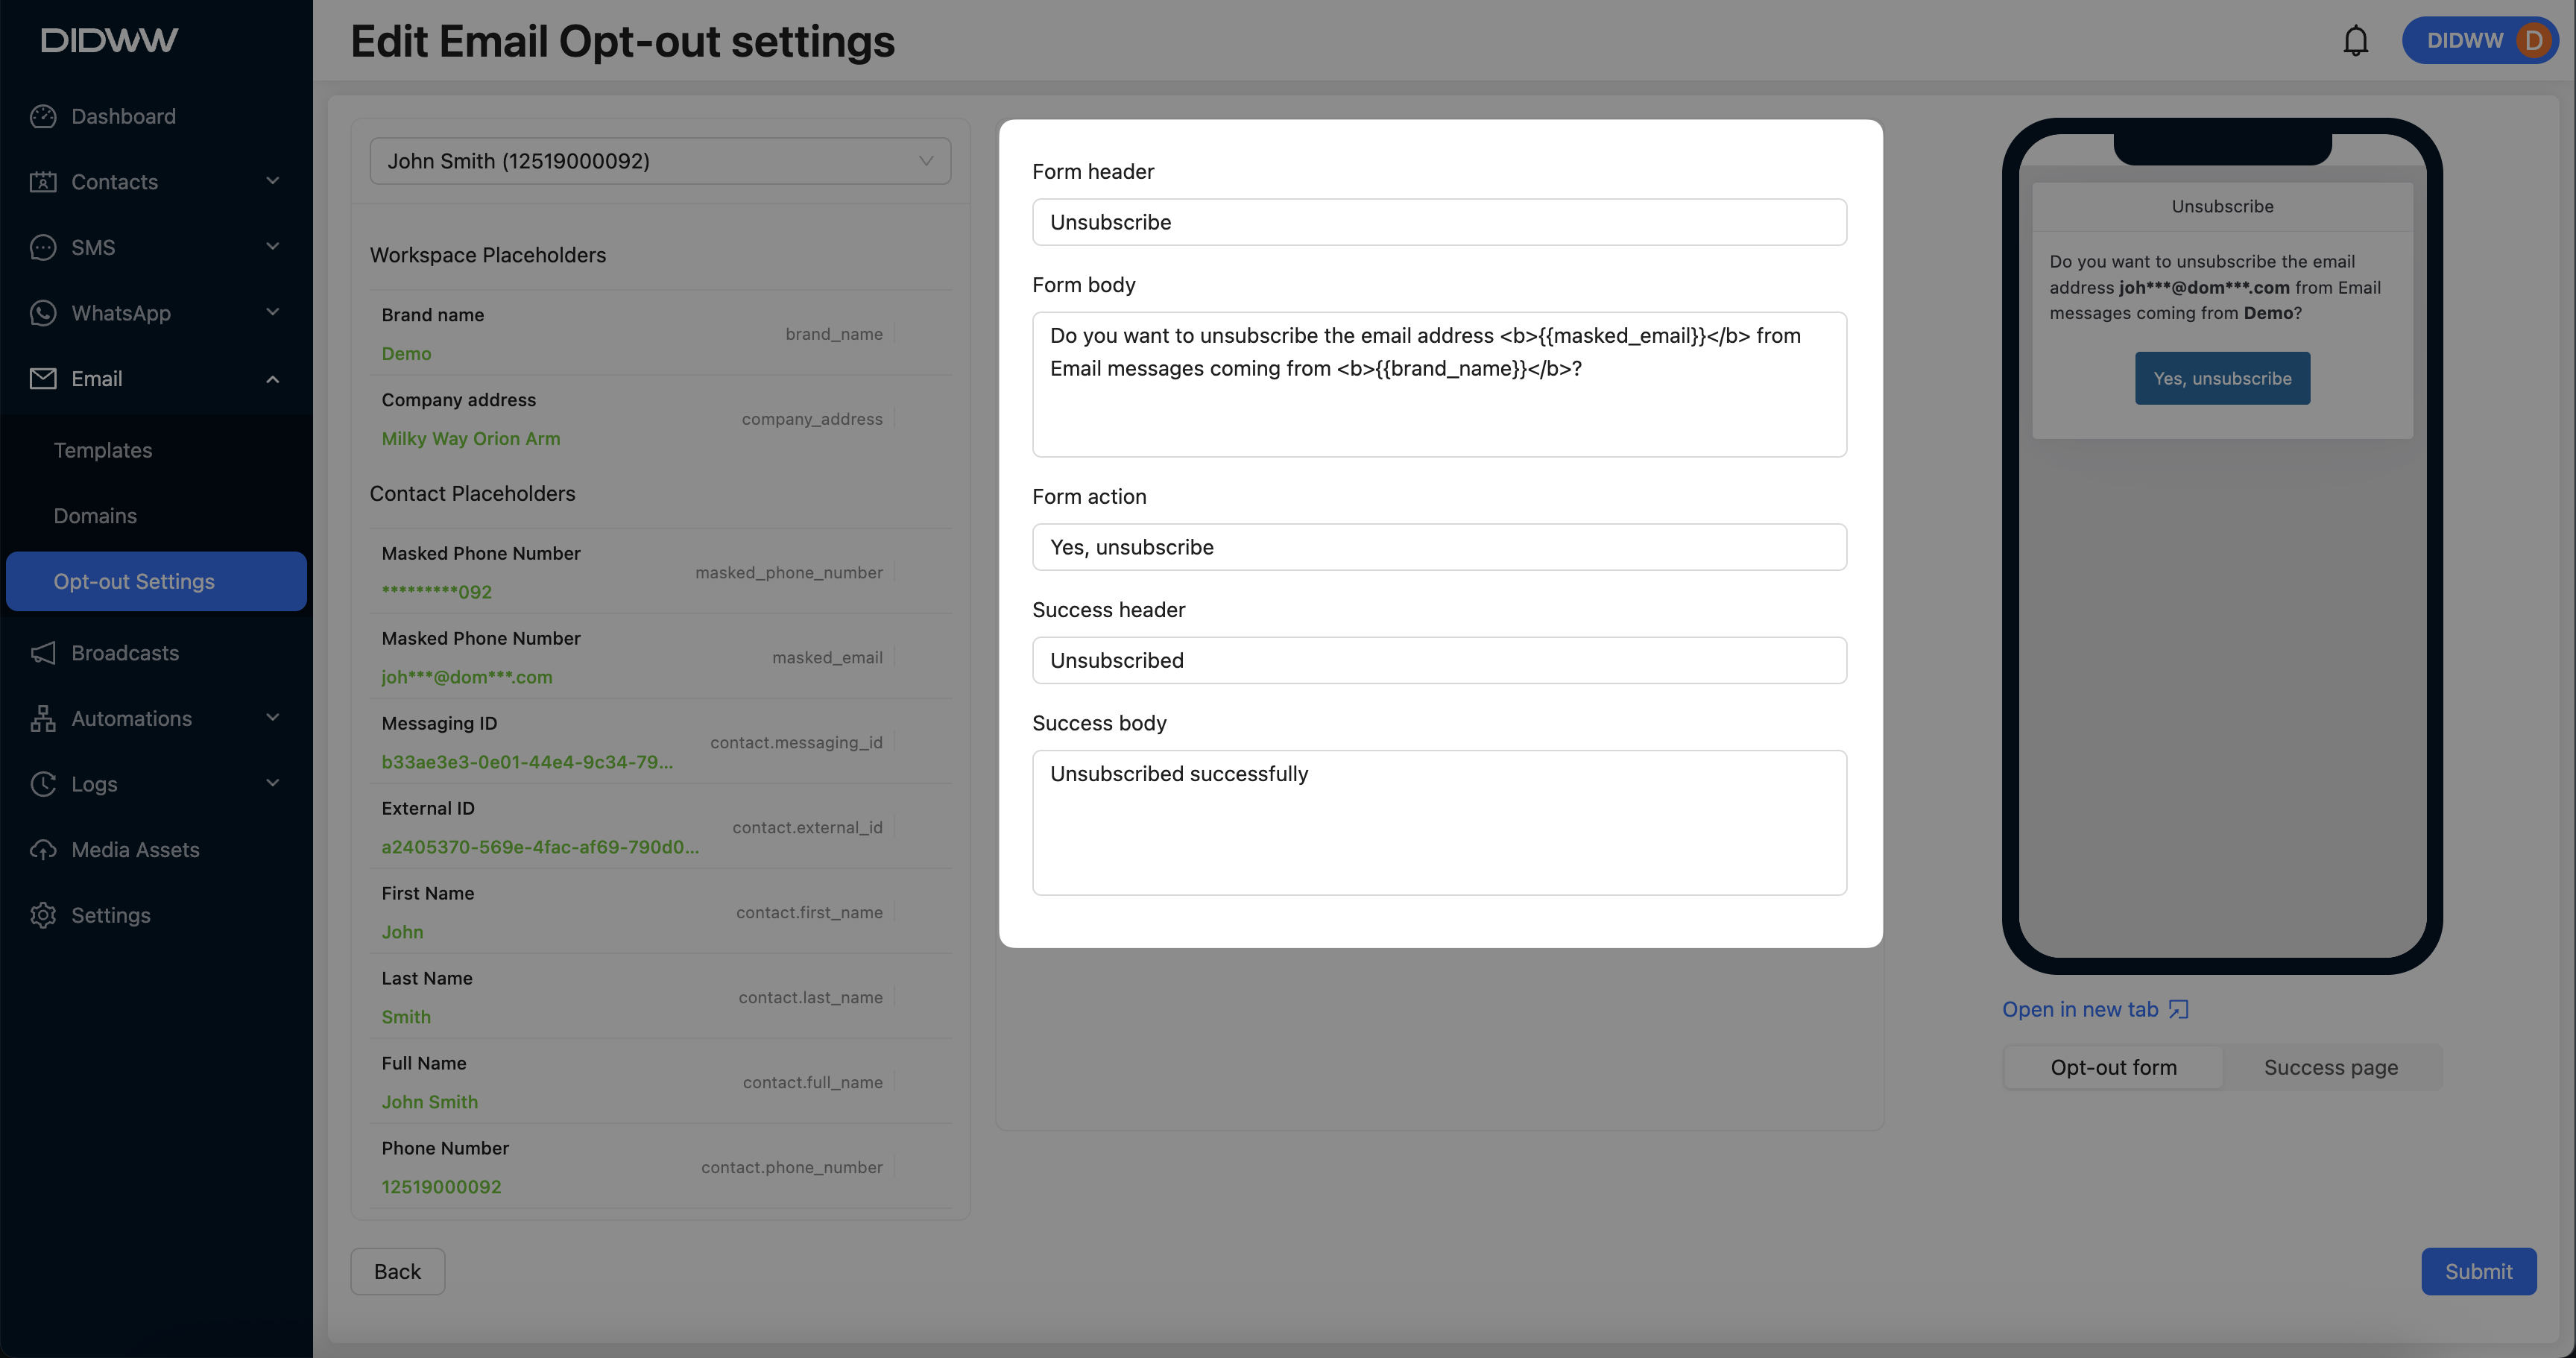
Task: Open the John Smith contact dropdown
Action: click(660, 161)
